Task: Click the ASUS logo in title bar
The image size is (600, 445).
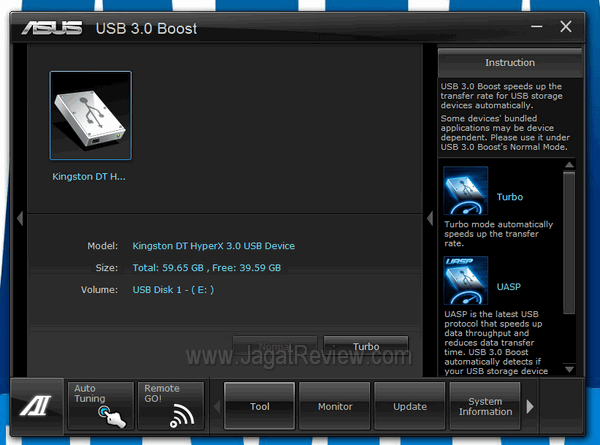Action: pos(52,28)
